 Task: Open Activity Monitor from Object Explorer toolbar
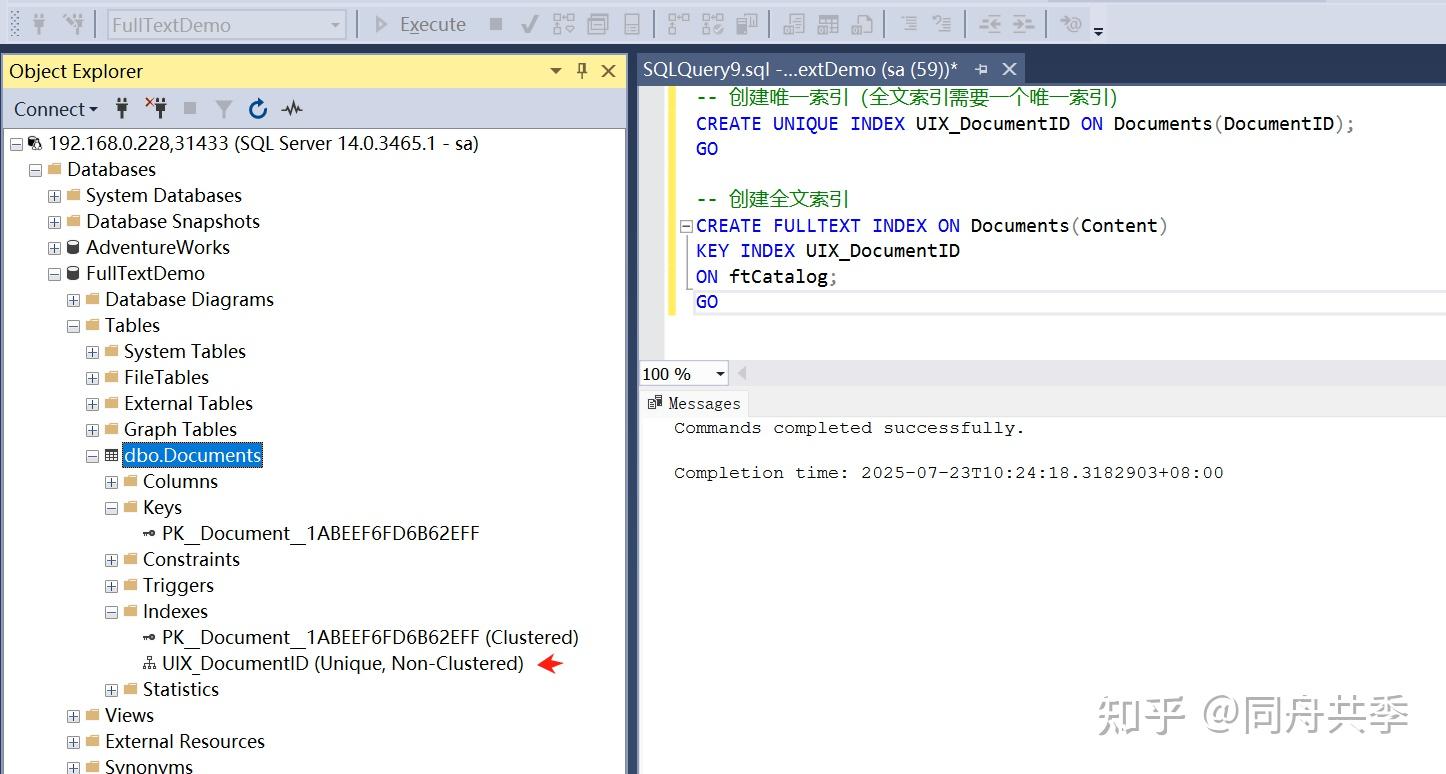[x=291, y=108]
